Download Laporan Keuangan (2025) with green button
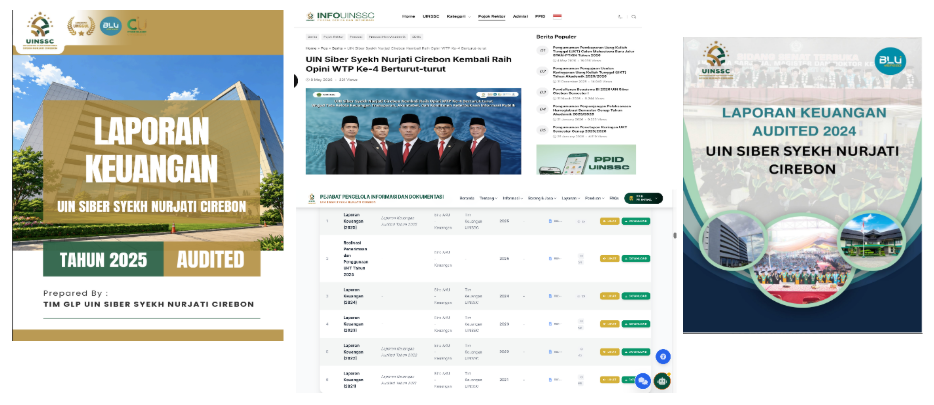The height and width of the screenshot is (405, 934). [636, 221]
